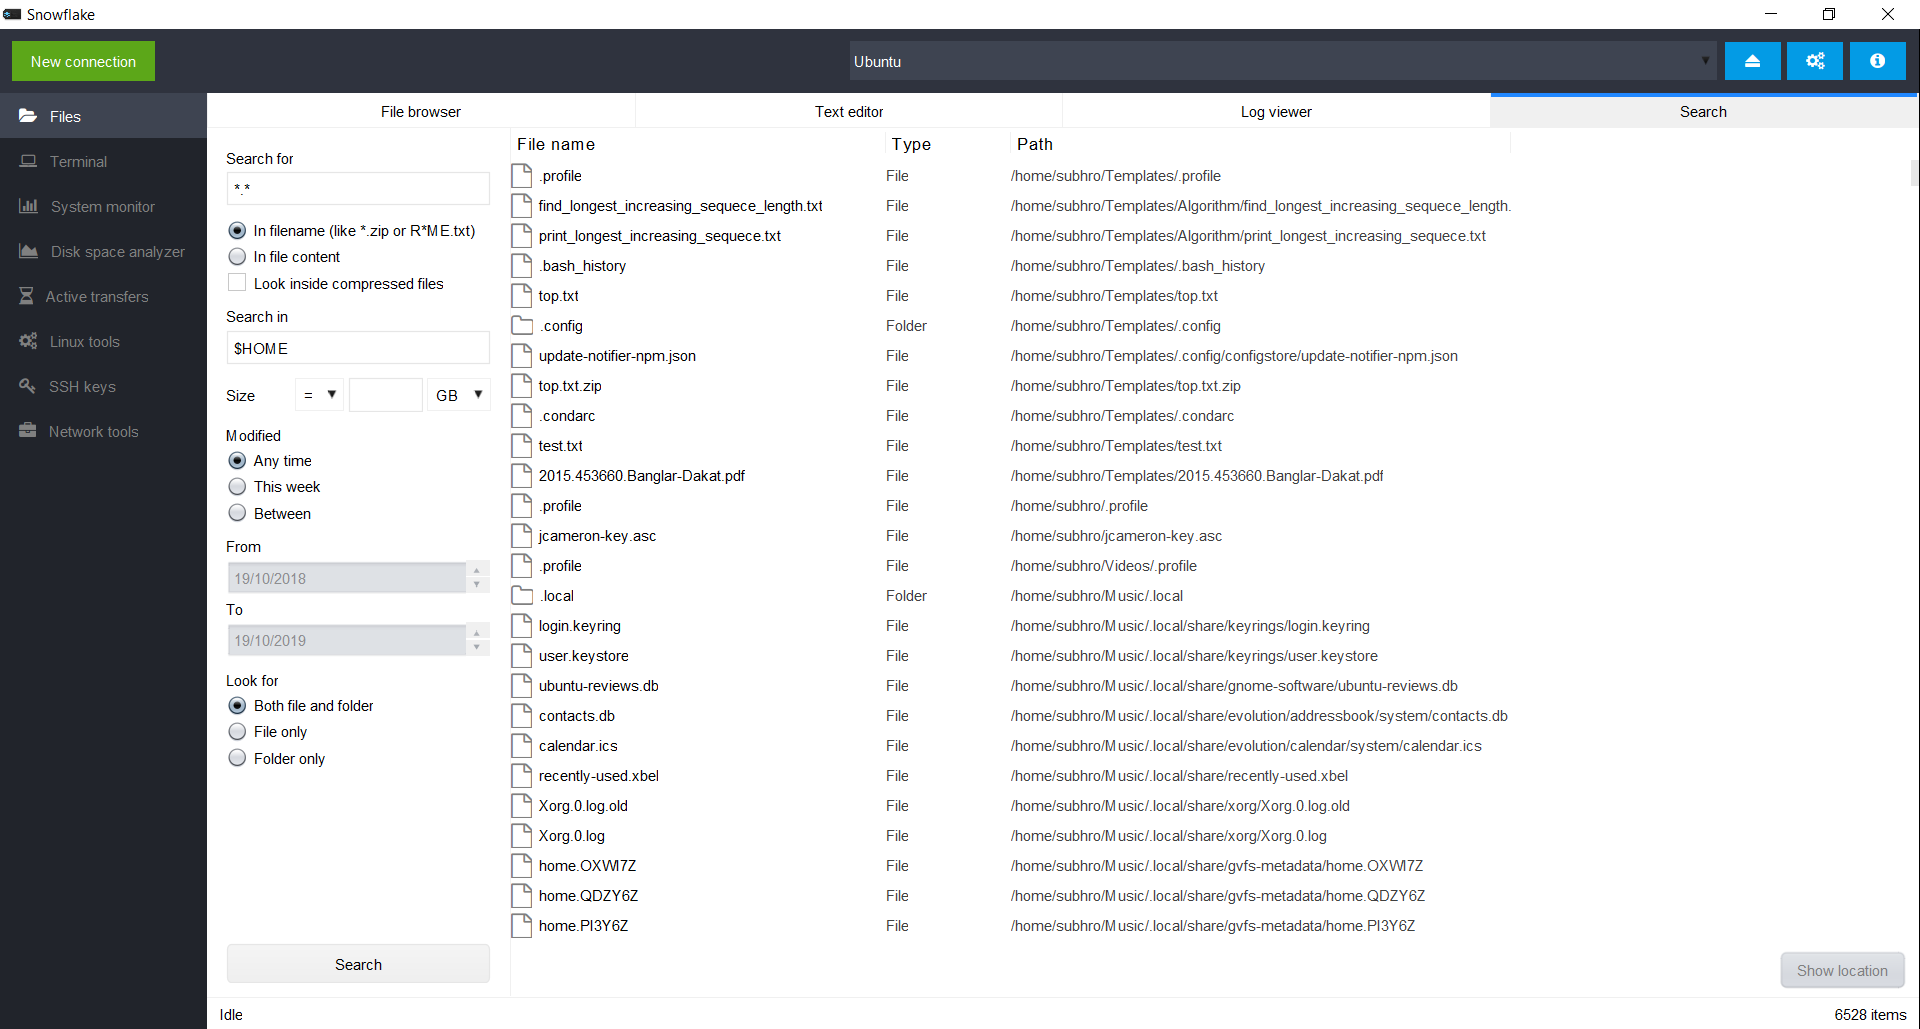Increment the From date with the stepper arrow
The height and width of the screenshot is (1029, 1920).
point(477,572)
